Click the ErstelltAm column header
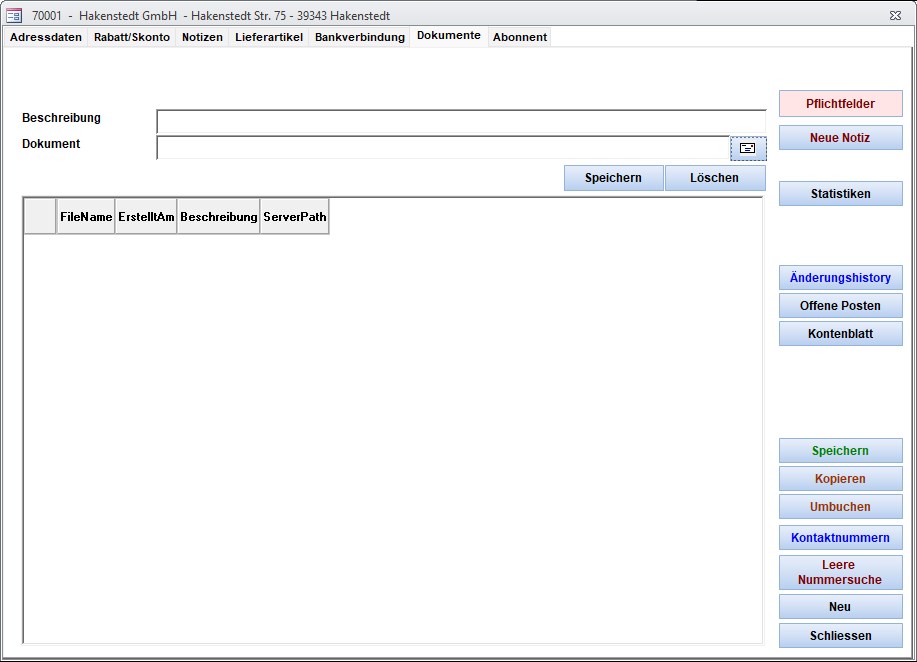The width and height of the screenshot is (917, 662). (146, 217)
